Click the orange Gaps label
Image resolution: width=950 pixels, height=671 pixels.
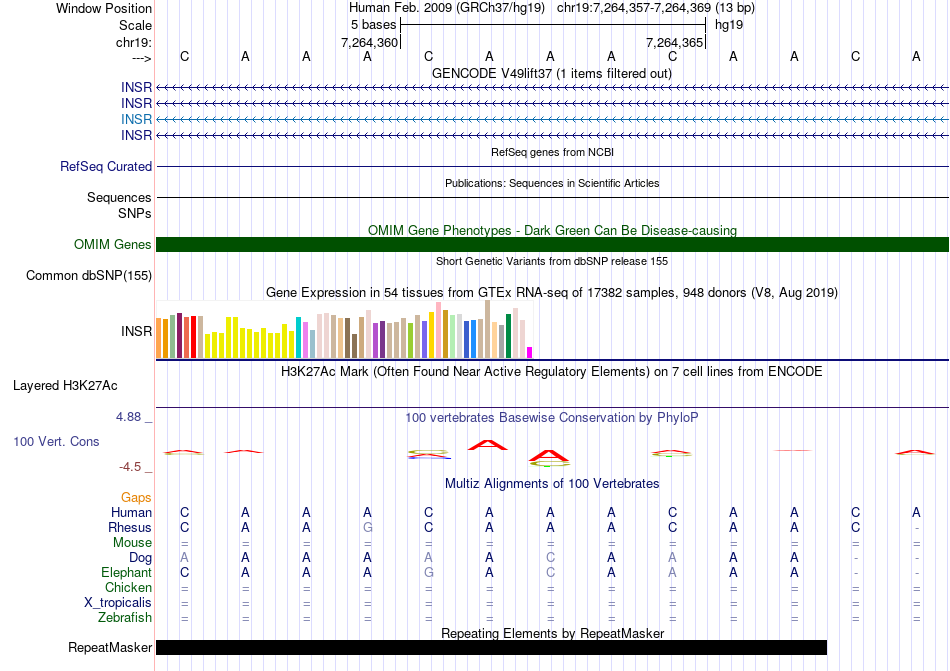136,497
